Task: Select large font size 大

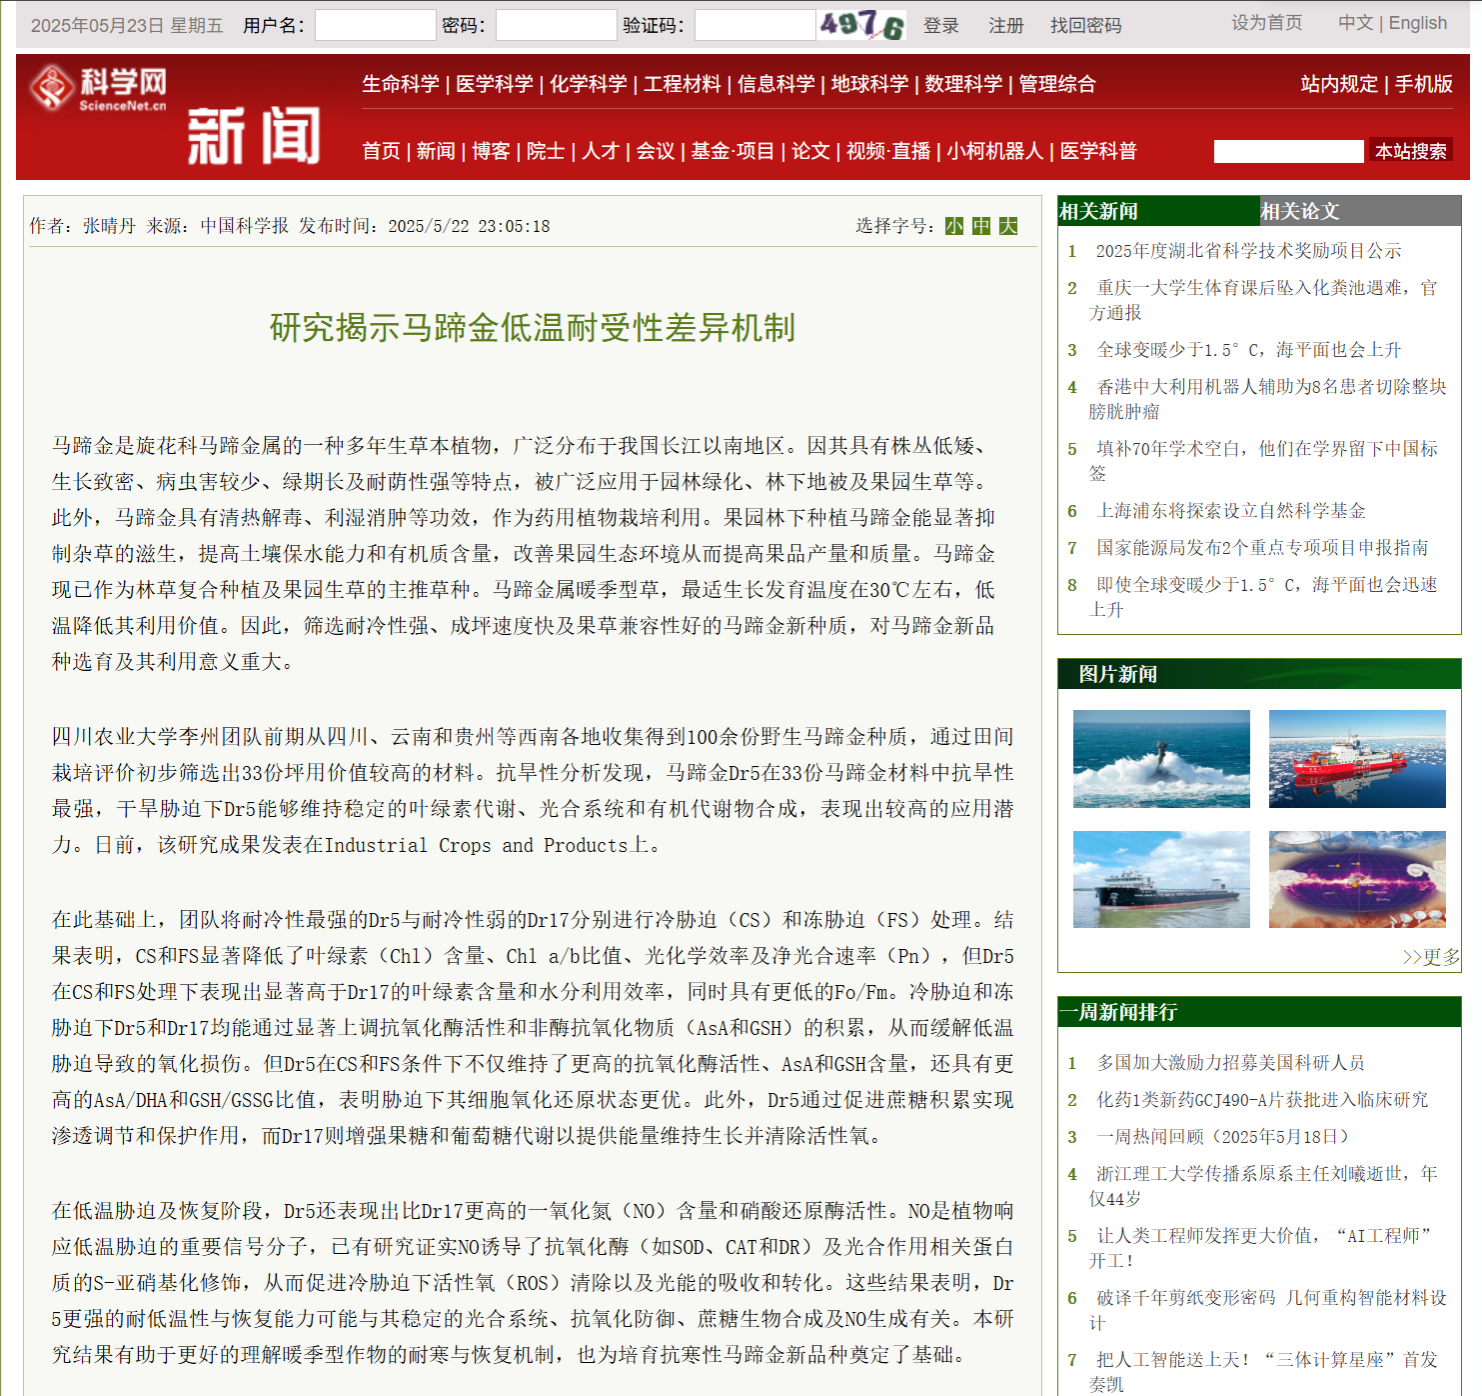Action: pyautogui.click(x=1008, y=226)
